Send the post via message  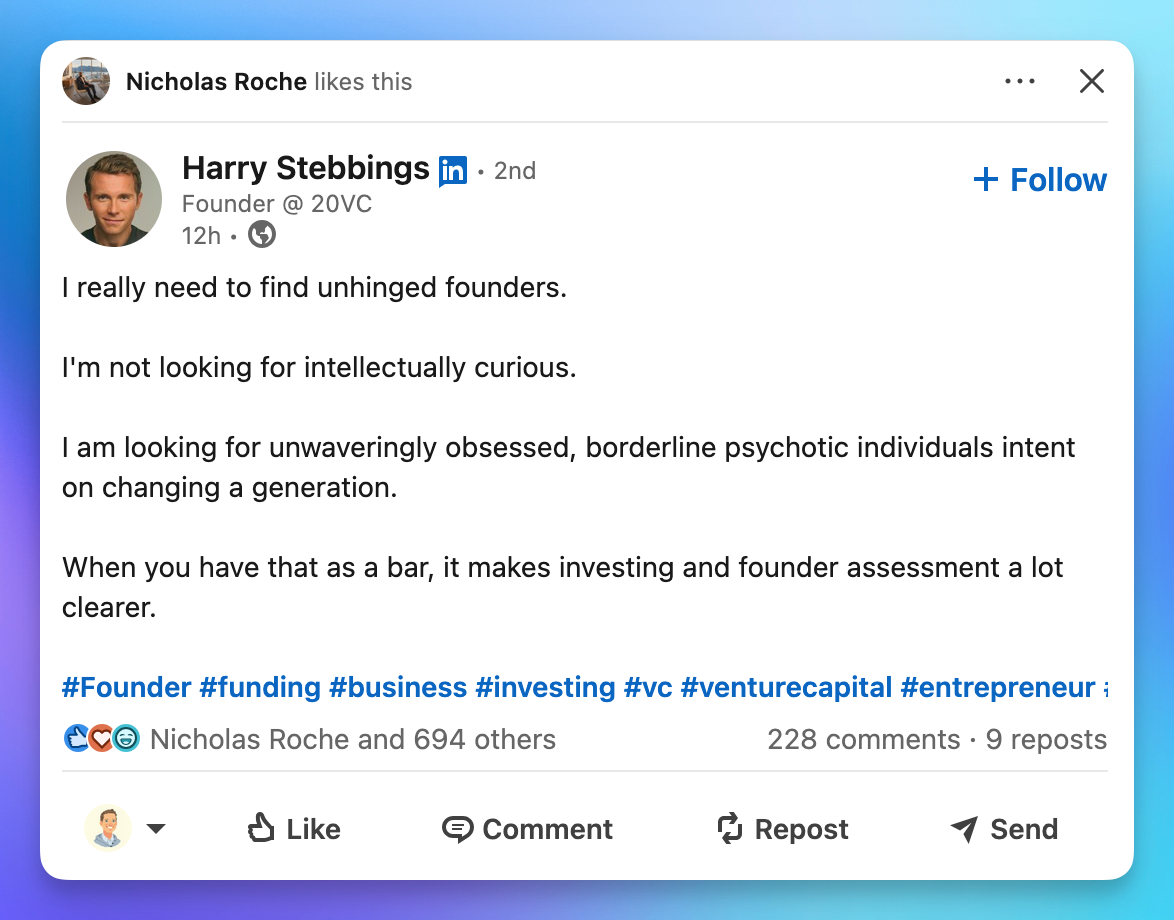(x=1004, y=829)
